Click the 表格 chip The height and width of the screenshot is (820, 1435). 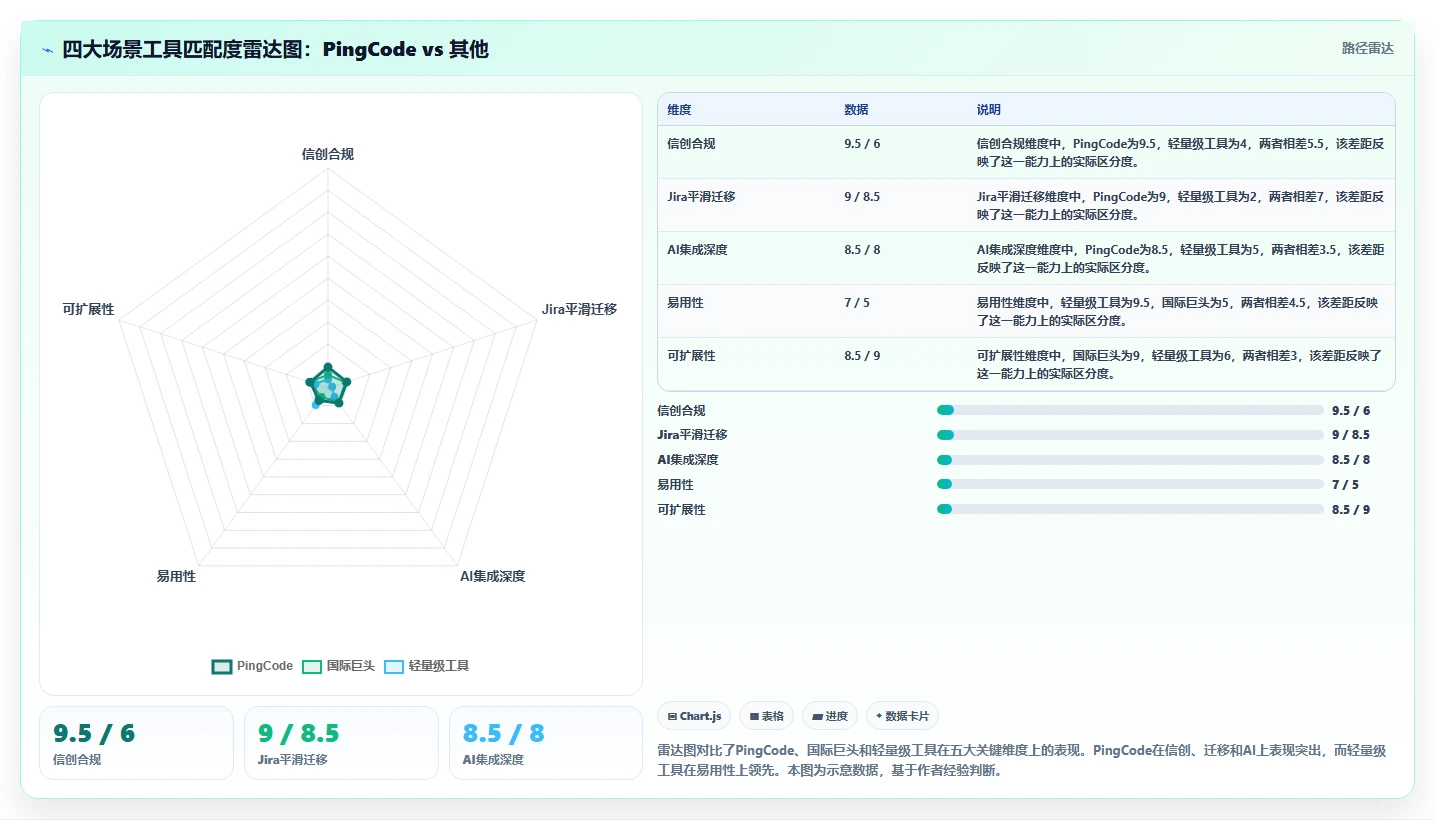click(766, 716)
